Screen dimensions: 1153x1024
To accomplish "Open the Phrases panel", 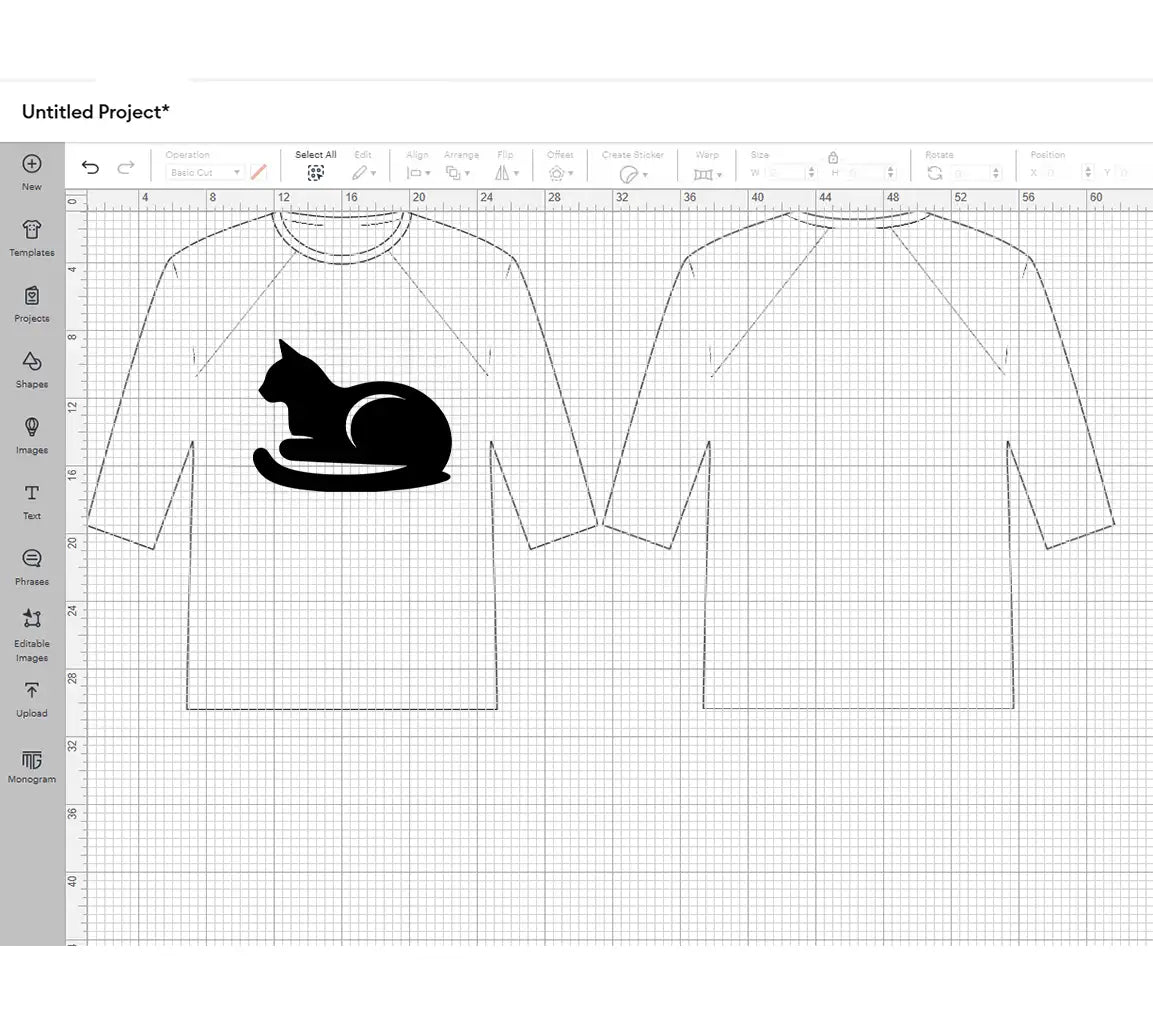I will pyautogui.click(x=32, y=568).
